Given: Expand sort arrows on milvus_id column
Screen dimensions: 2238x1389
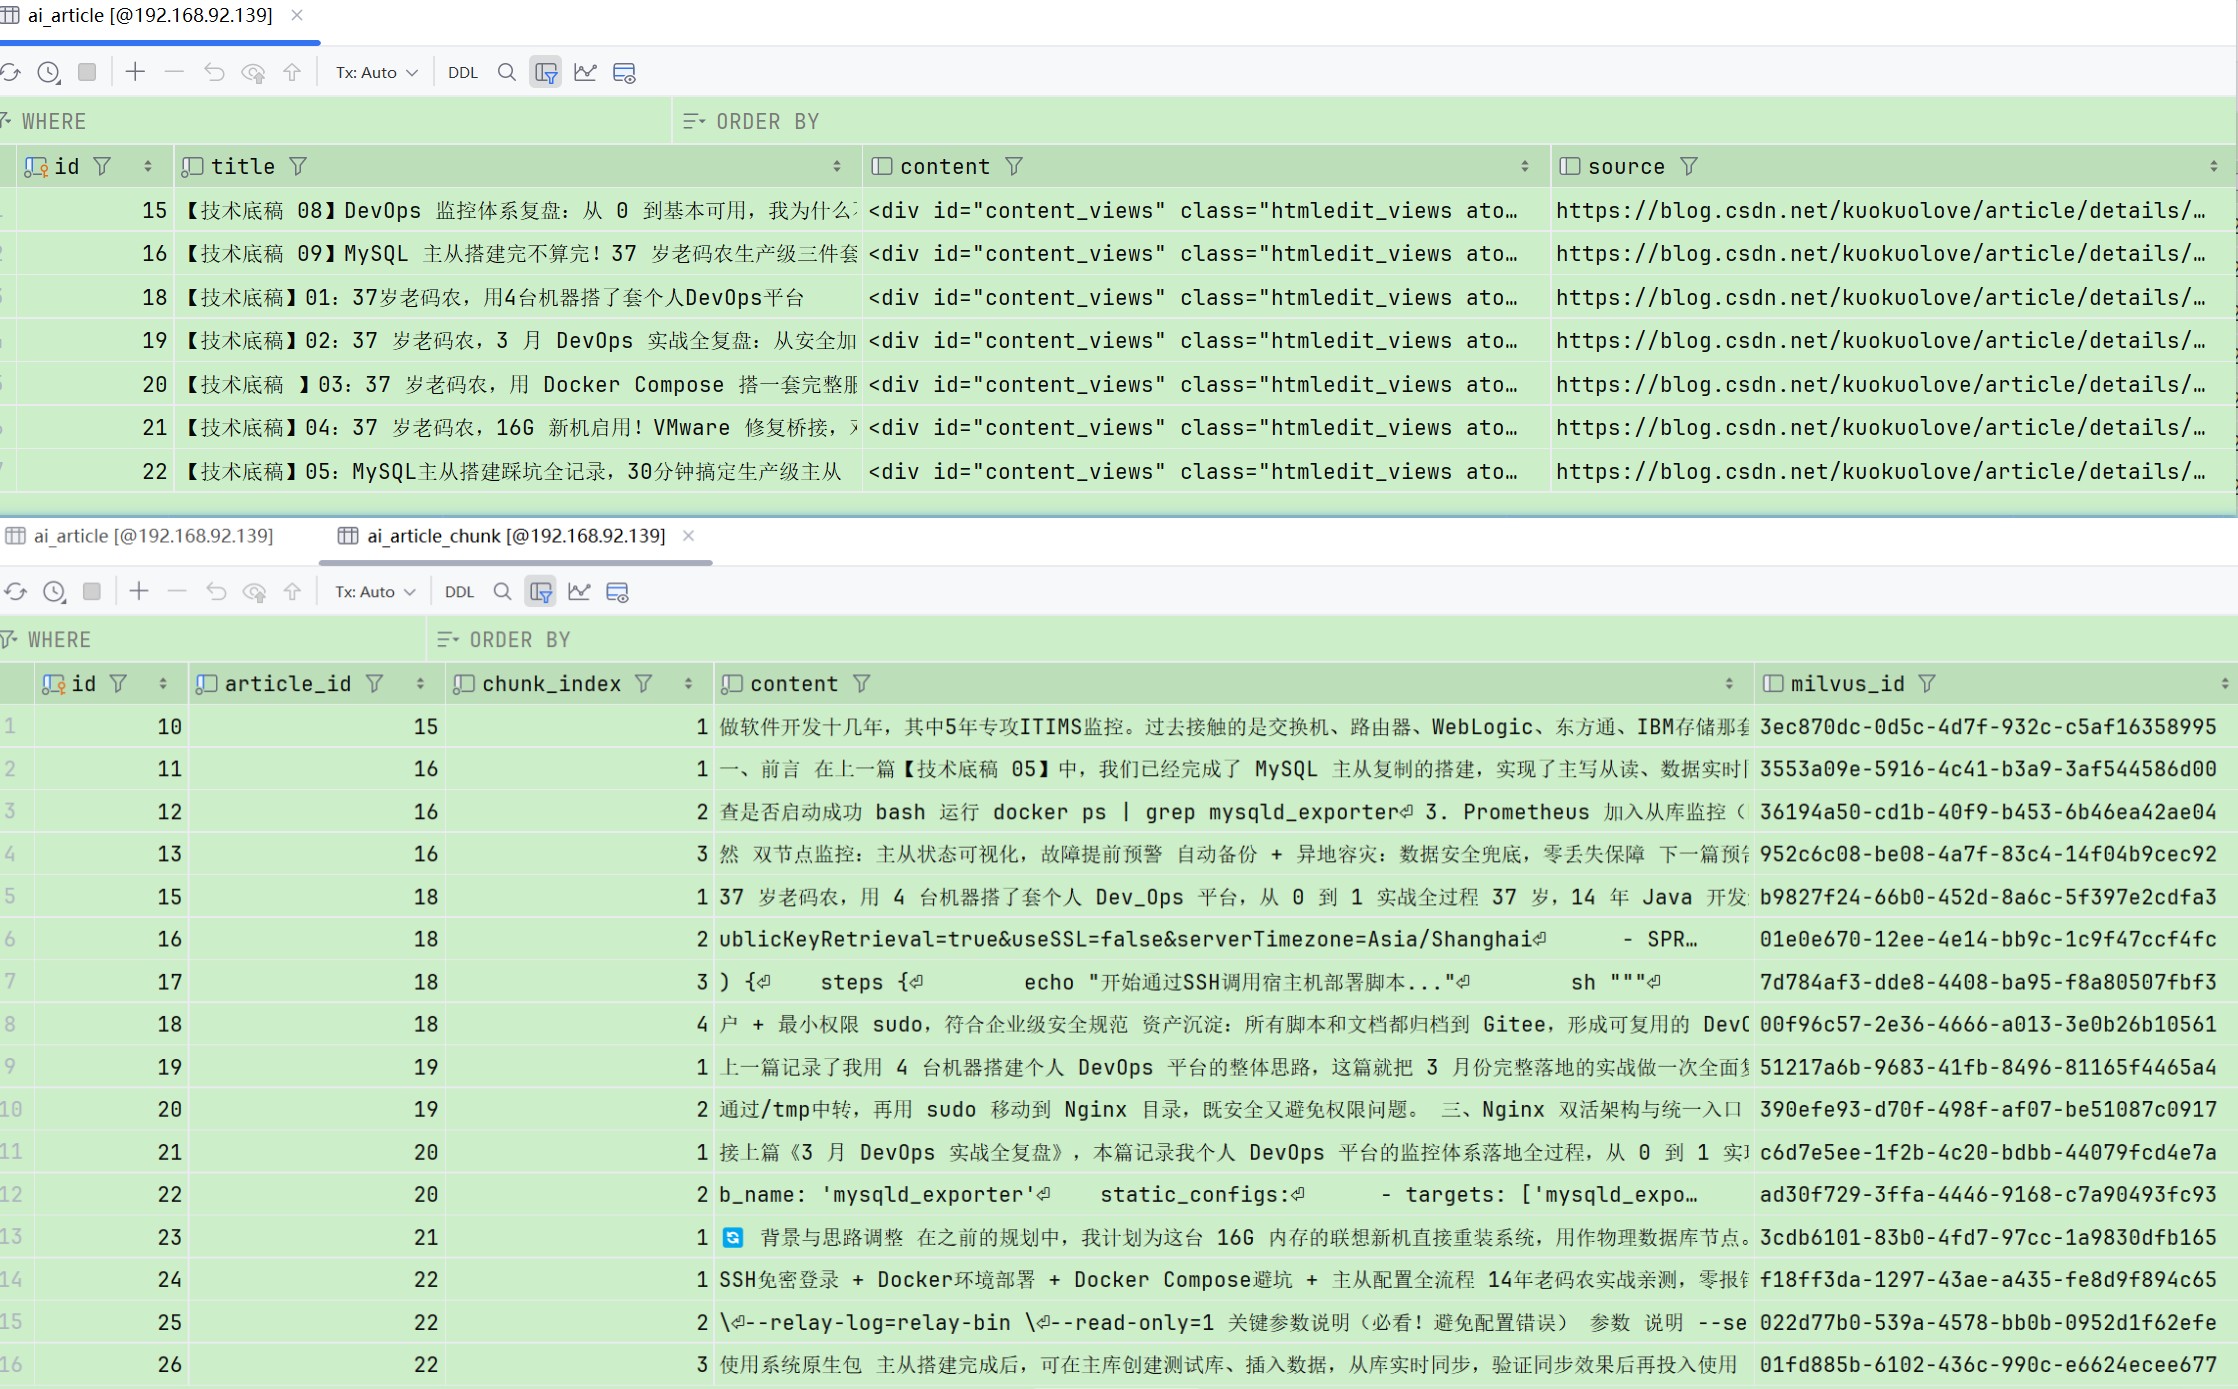Looking at the screenshot, I should pos(2224,684).
